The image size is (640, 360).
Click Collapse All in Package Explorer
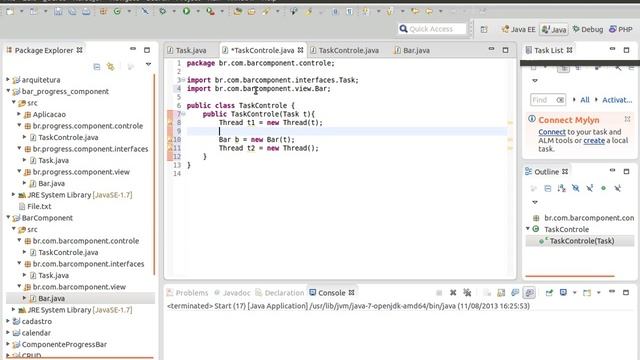tap(97, 67)
